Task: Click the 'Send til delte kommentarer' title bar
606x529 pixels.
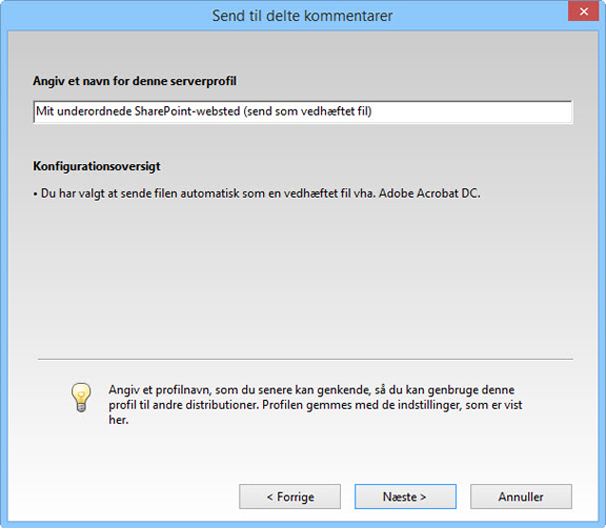Action: (302, 16)
